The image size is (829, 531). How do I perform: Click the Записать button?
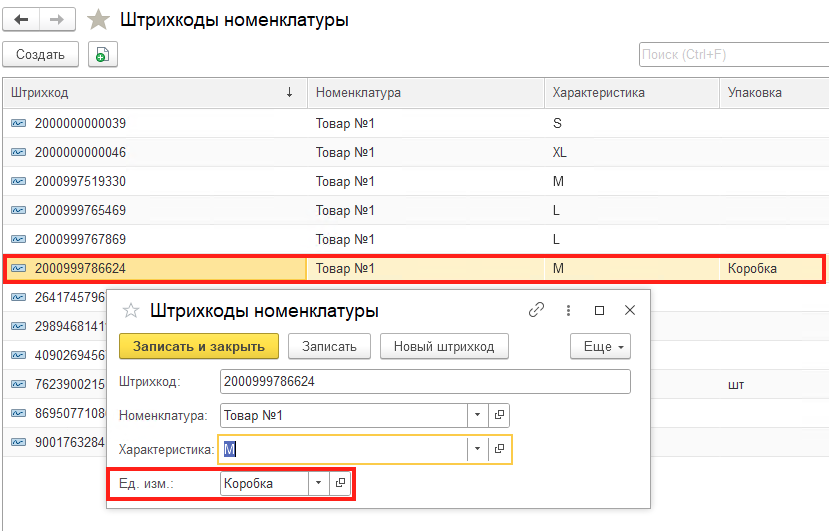329,346
